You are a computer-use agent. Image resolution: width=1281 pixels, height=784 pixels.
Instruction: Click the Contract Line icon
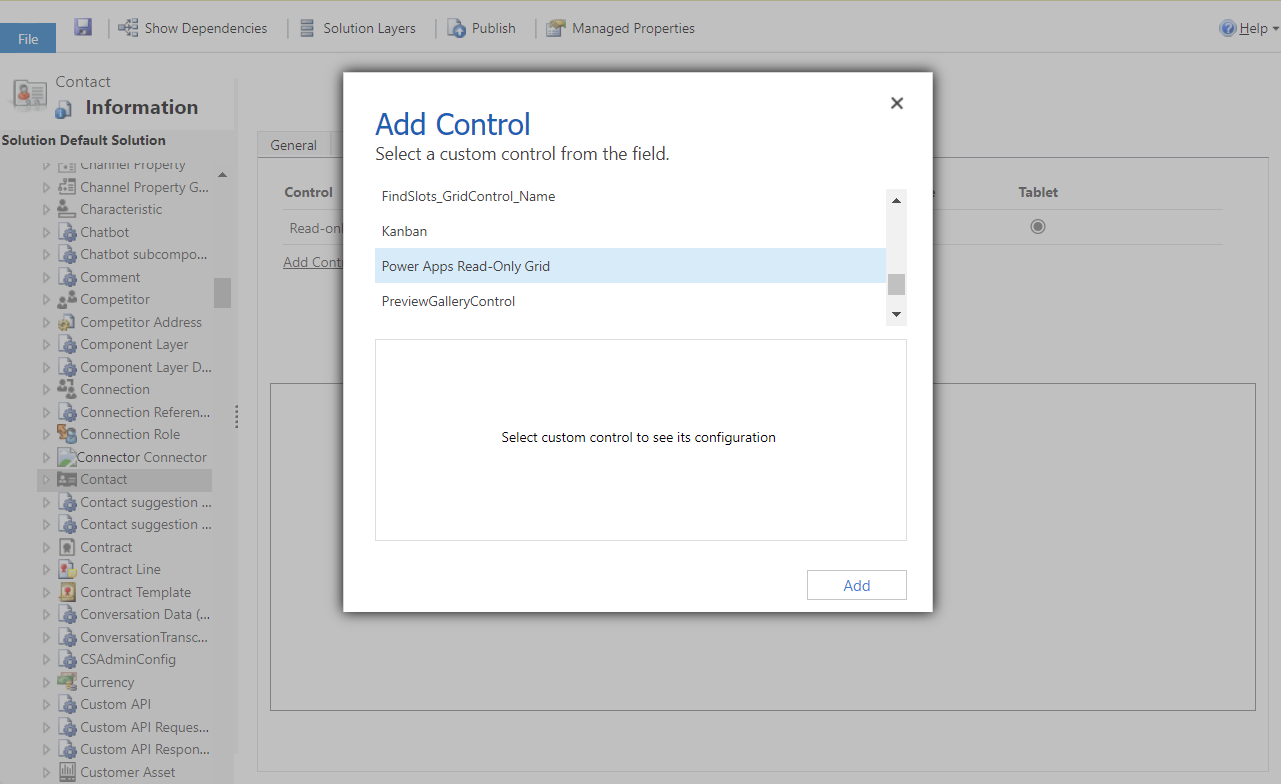67,569
